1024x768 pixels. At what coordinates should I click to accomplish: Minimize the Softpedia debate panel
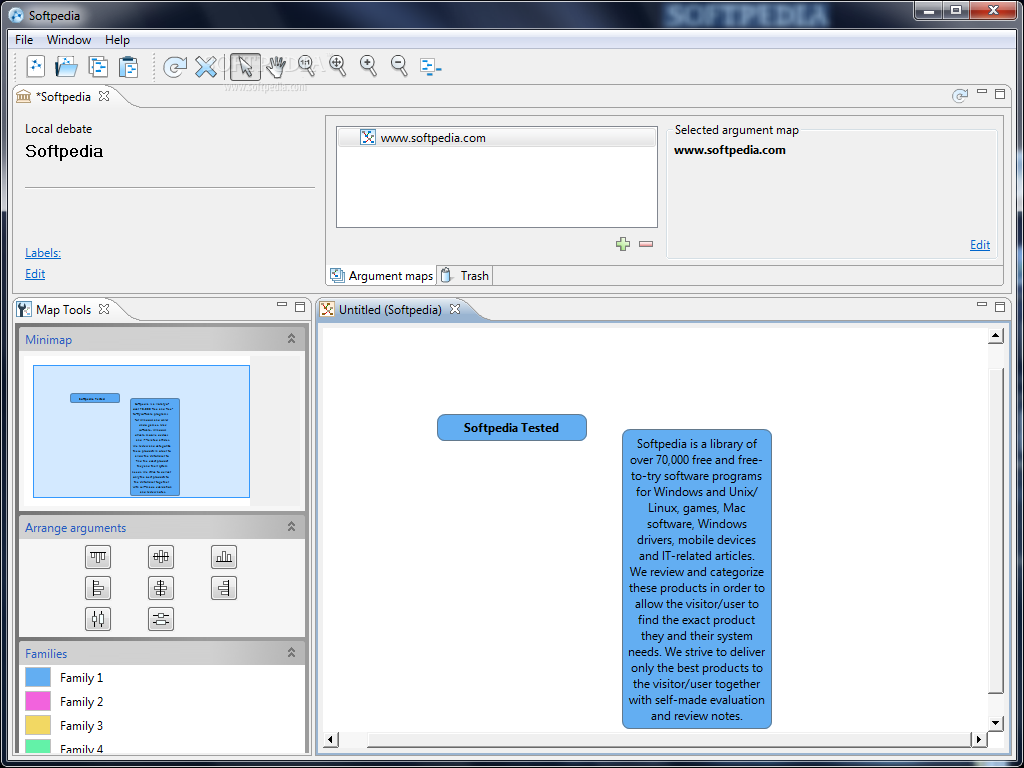[x=982, y=92]
